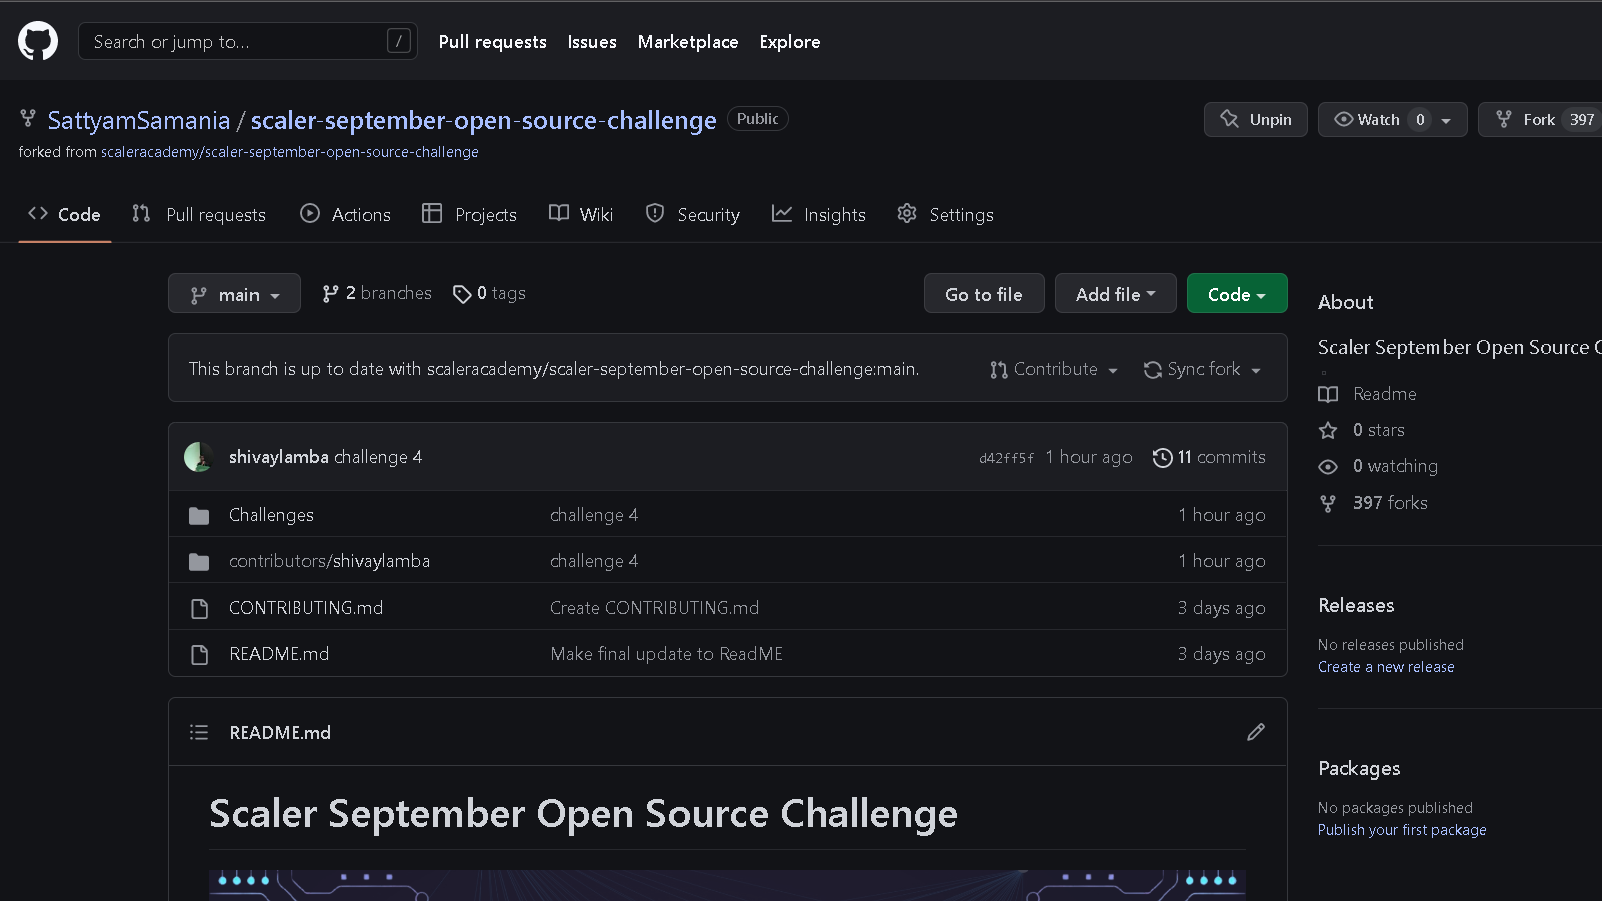The height and width of the screenshot is (901, 1602).
Task: Open the main branch selector
Action: pos(234,293)
